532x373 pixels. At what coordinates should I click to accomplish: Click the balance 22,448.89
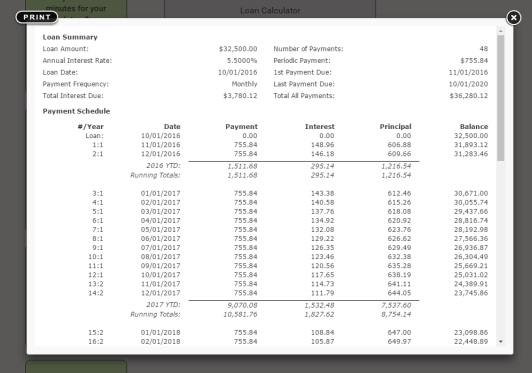[471, 341]
